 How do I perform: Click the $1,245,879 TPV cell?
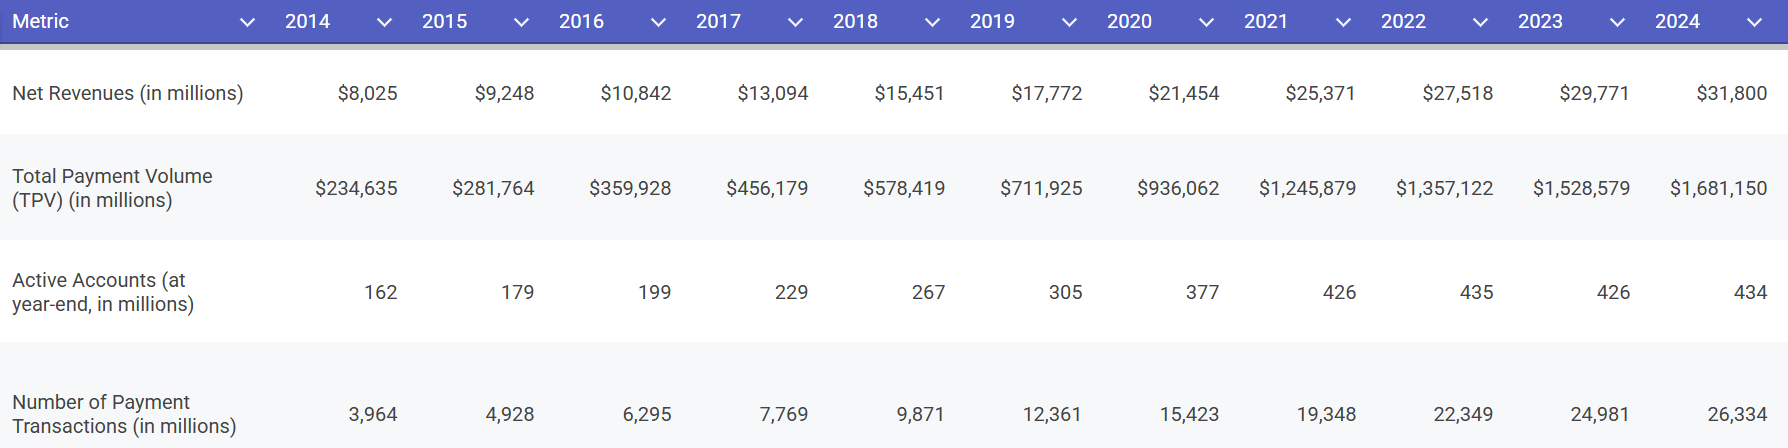tap(1307, 188)
